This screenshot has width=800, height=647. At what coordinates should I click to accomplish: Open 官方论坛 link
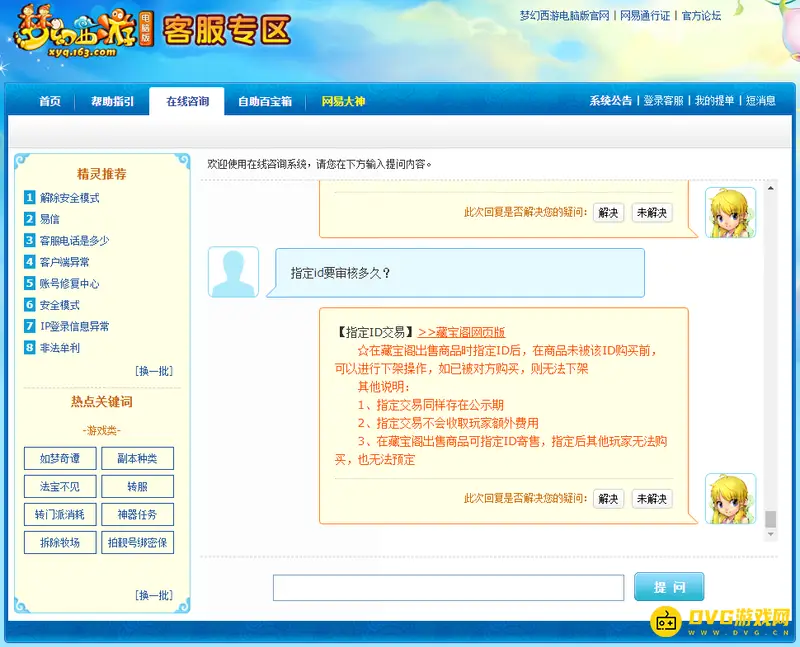701,16
